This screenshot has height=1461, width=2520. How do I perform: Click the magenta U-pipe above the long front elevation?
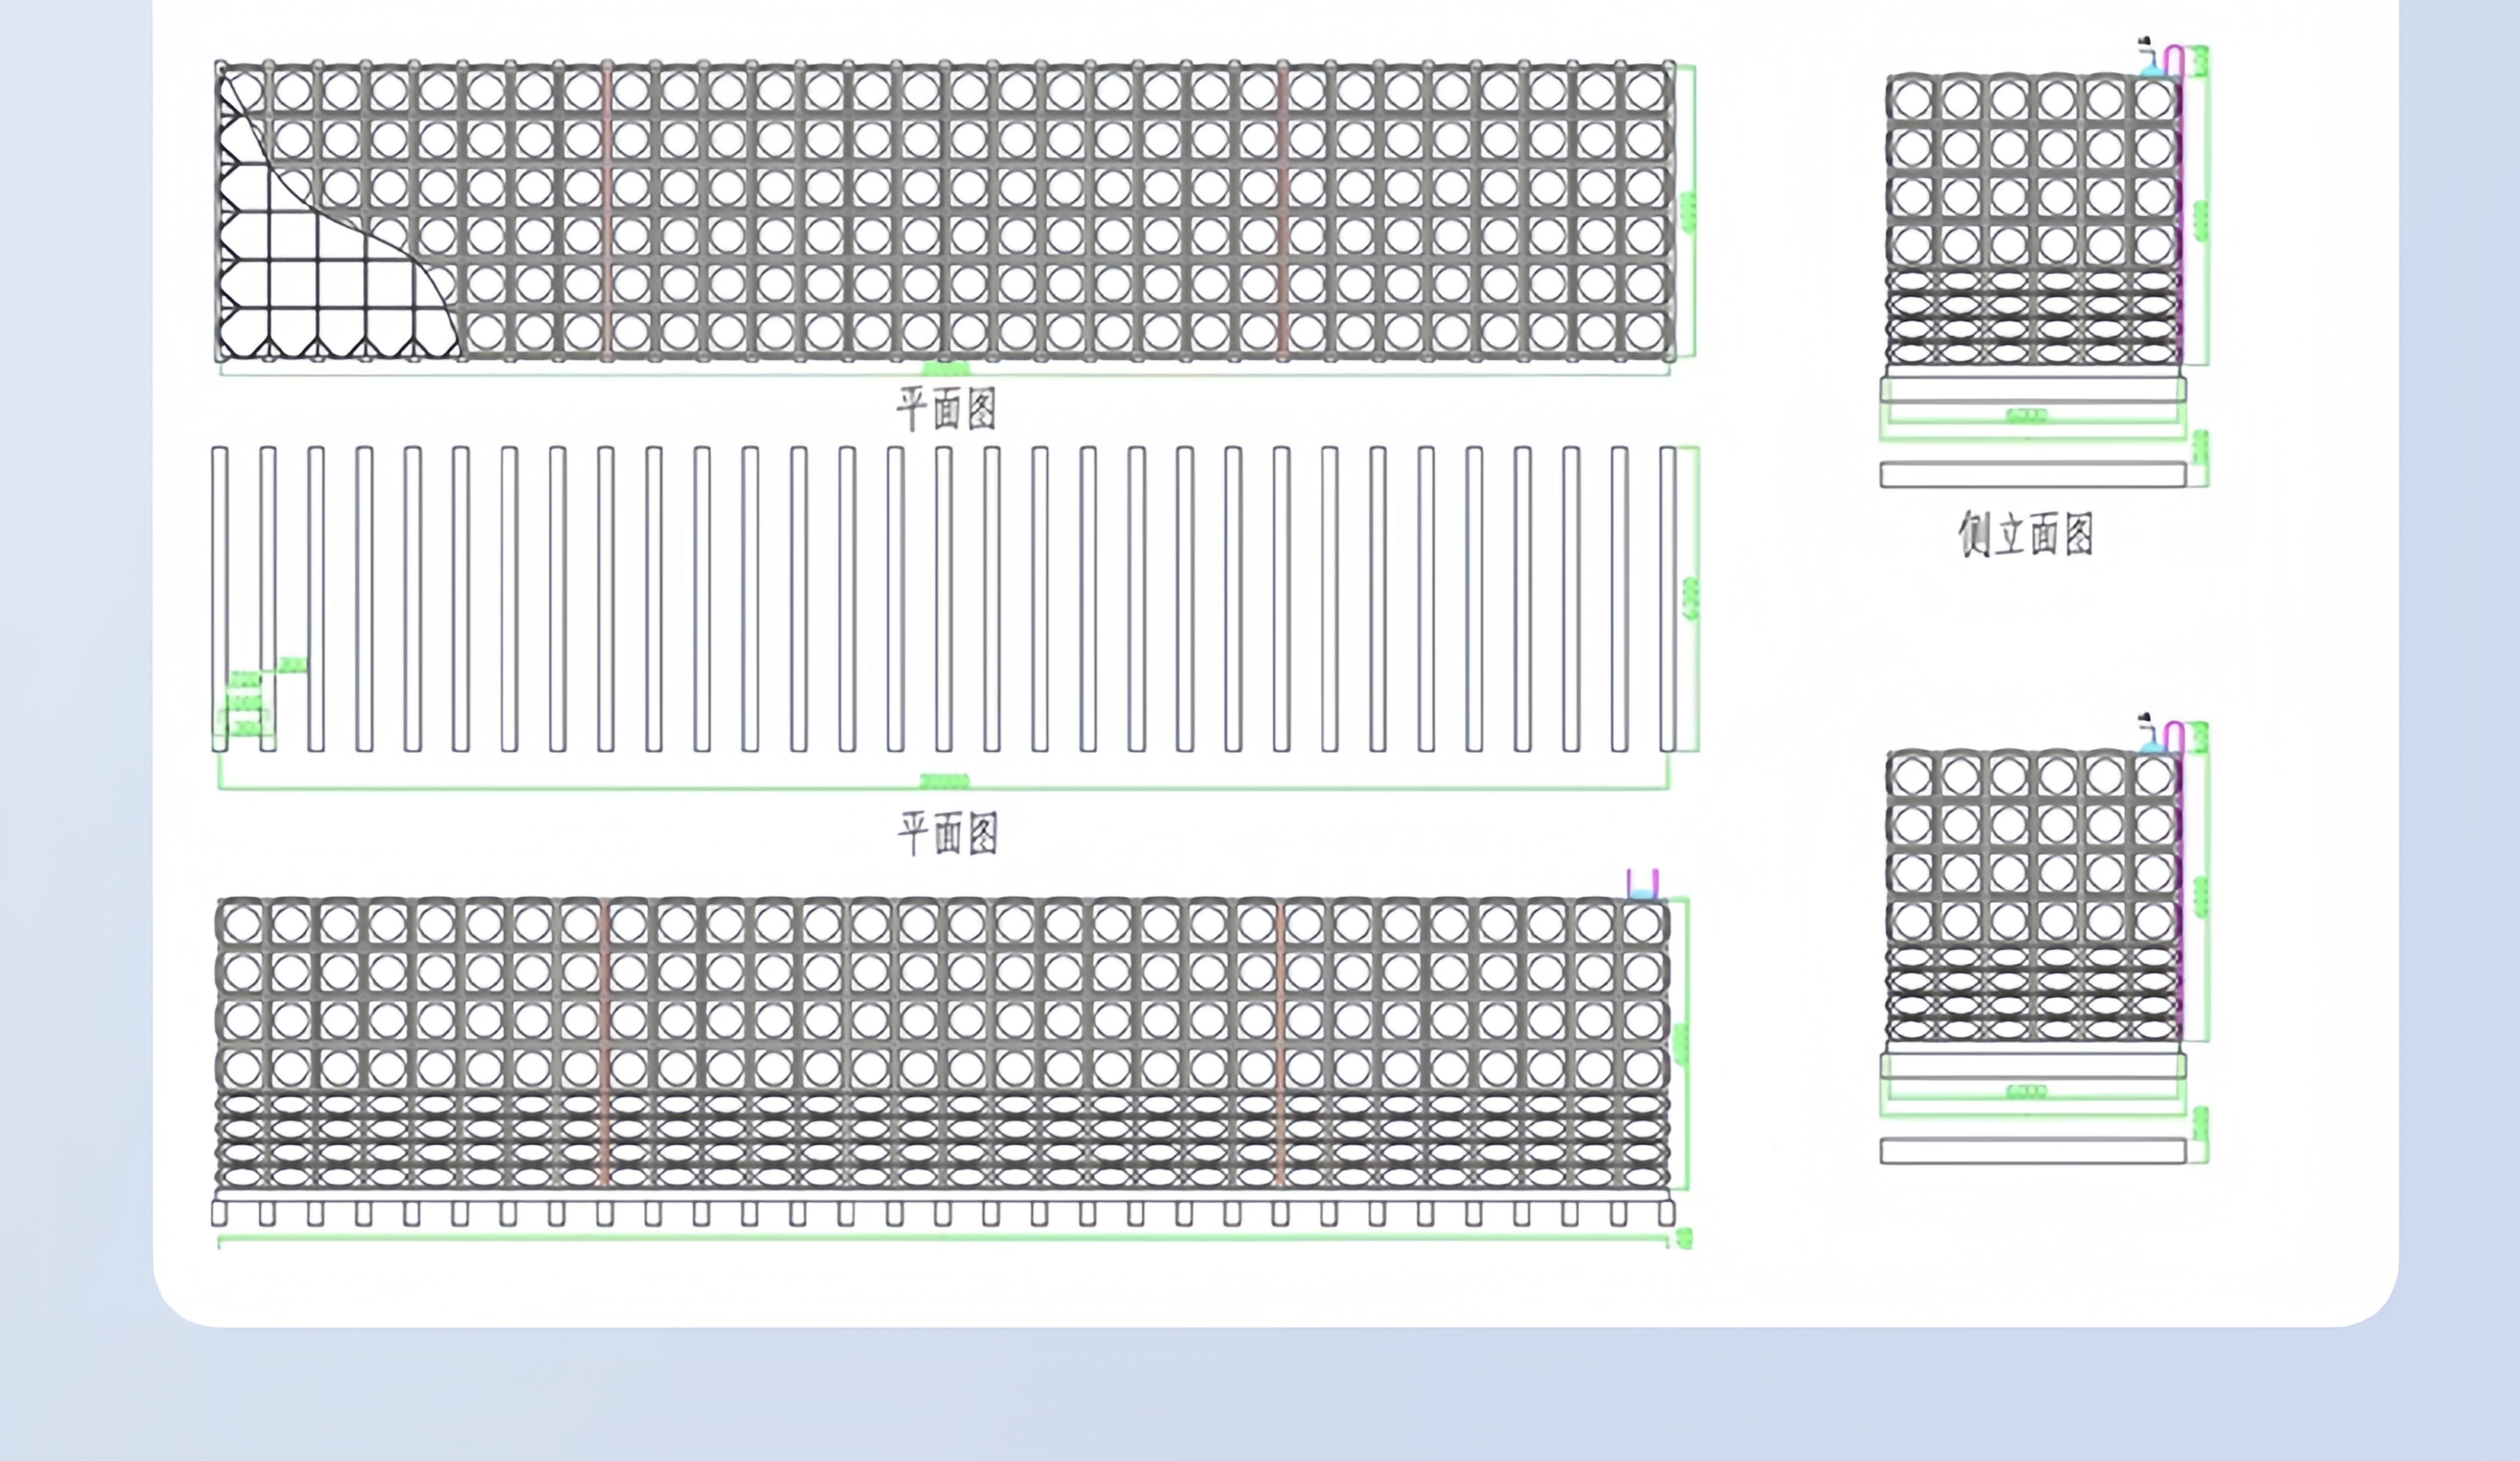click(x=1643, y=884)
